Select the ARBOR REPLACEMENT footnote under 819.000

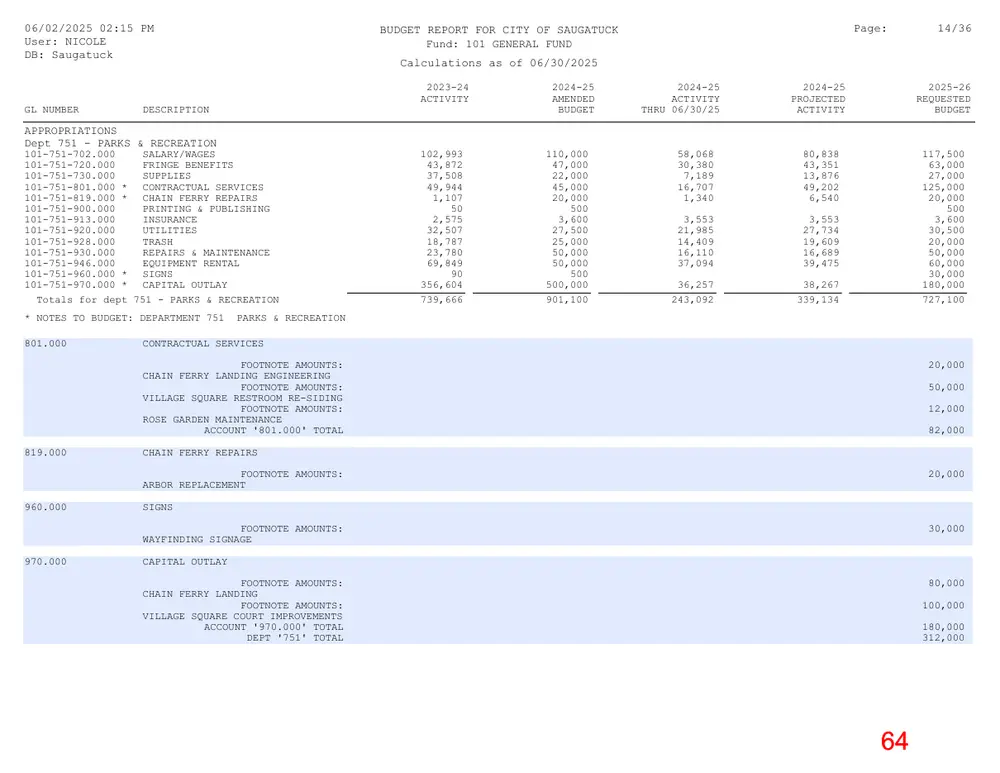coord(194,485)
